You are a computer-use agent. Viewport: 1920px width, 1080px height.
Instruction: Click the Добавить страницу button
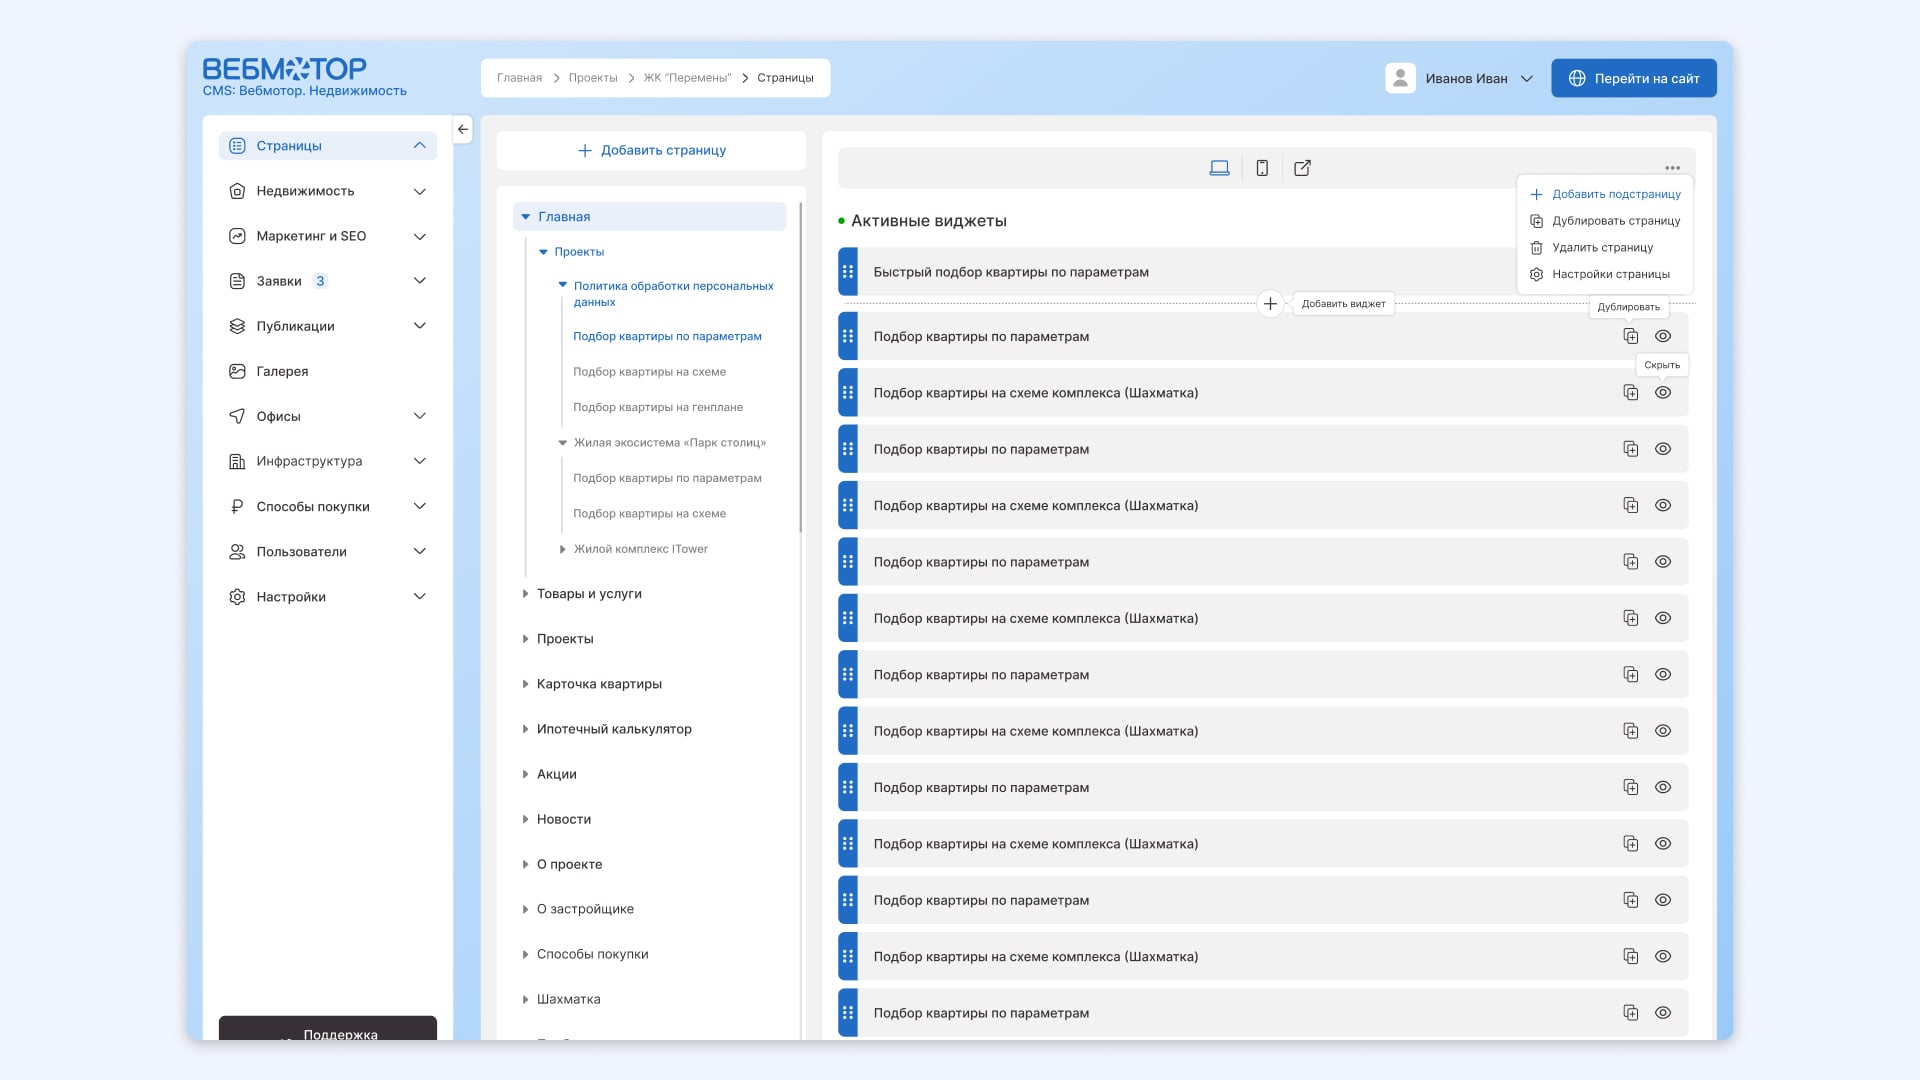point(651,150)
